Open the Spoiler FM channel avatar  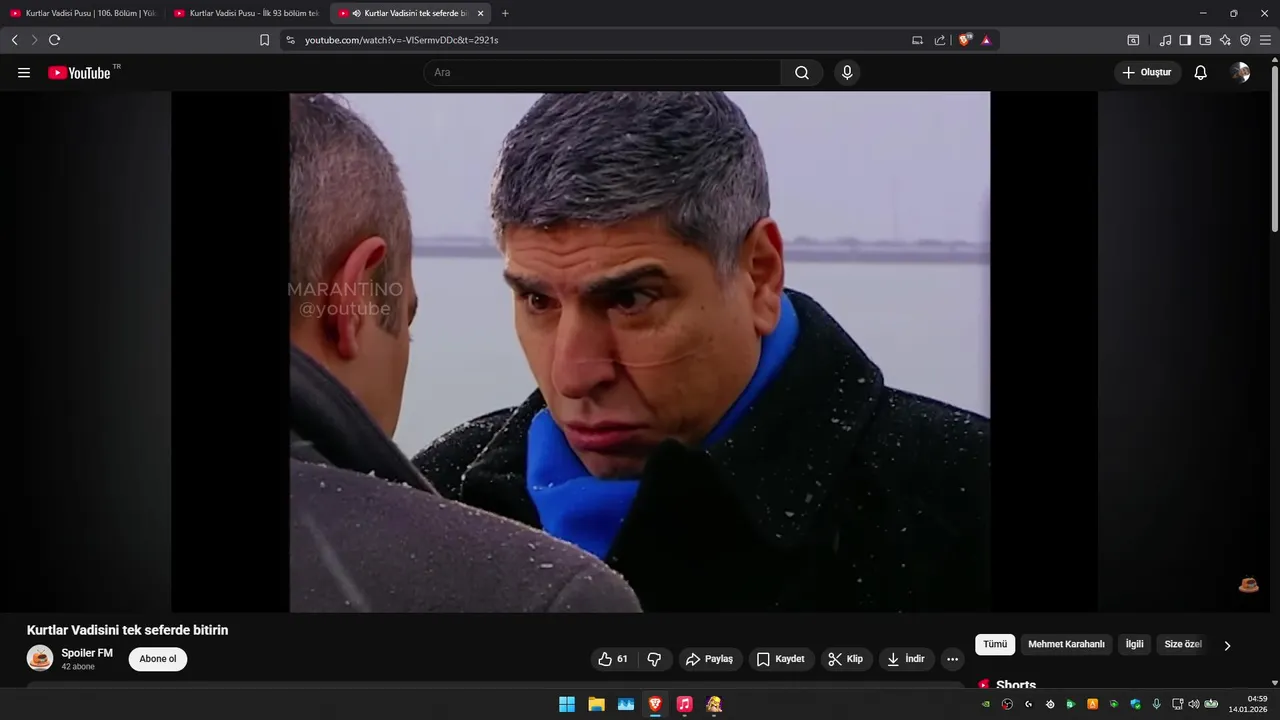40,658
